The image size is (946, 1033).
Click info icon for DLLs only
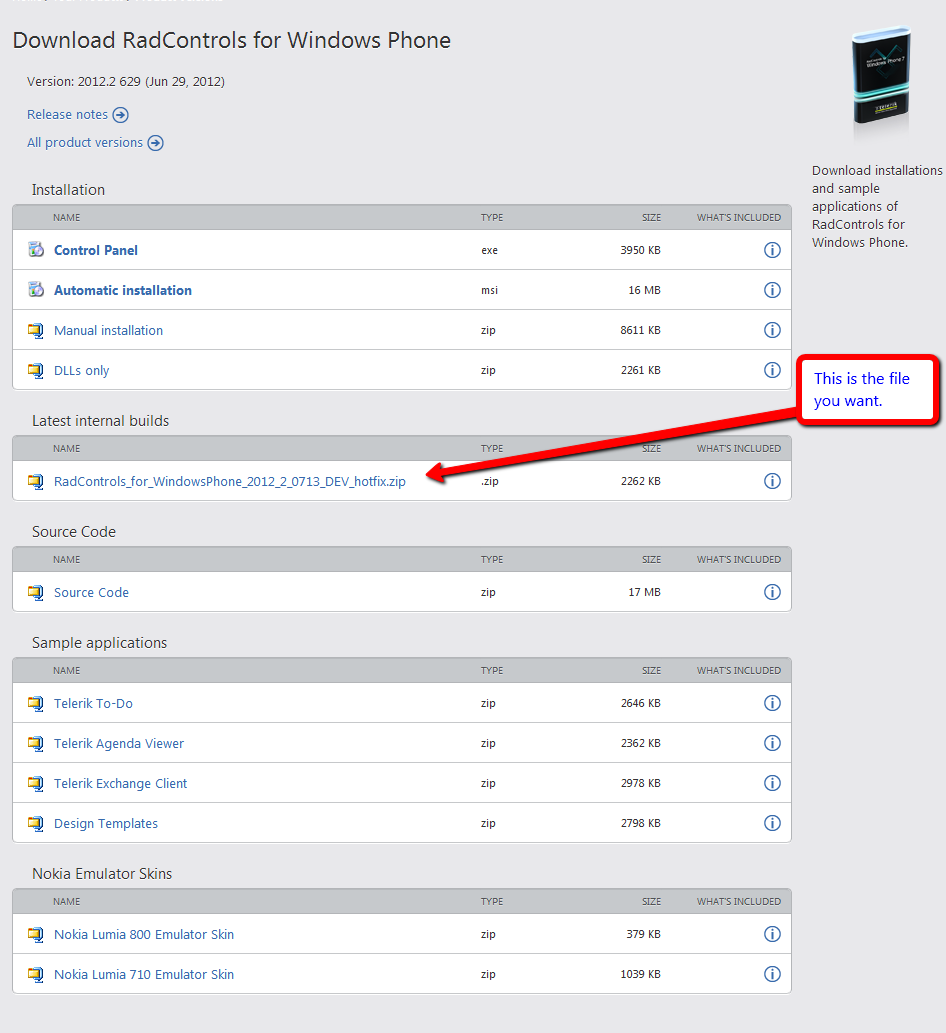point(772,370)
